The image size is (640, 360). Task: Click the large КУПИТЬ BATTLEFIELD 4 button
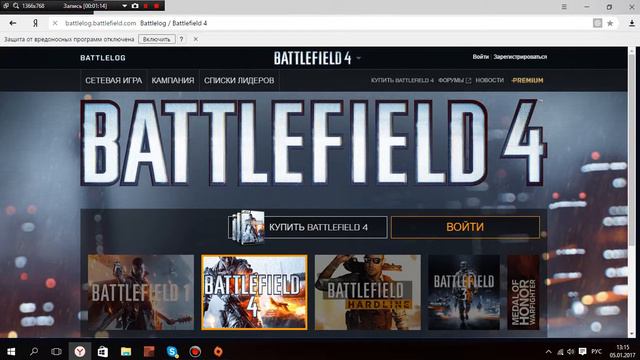pyautogui.click(x=308, y=227)
